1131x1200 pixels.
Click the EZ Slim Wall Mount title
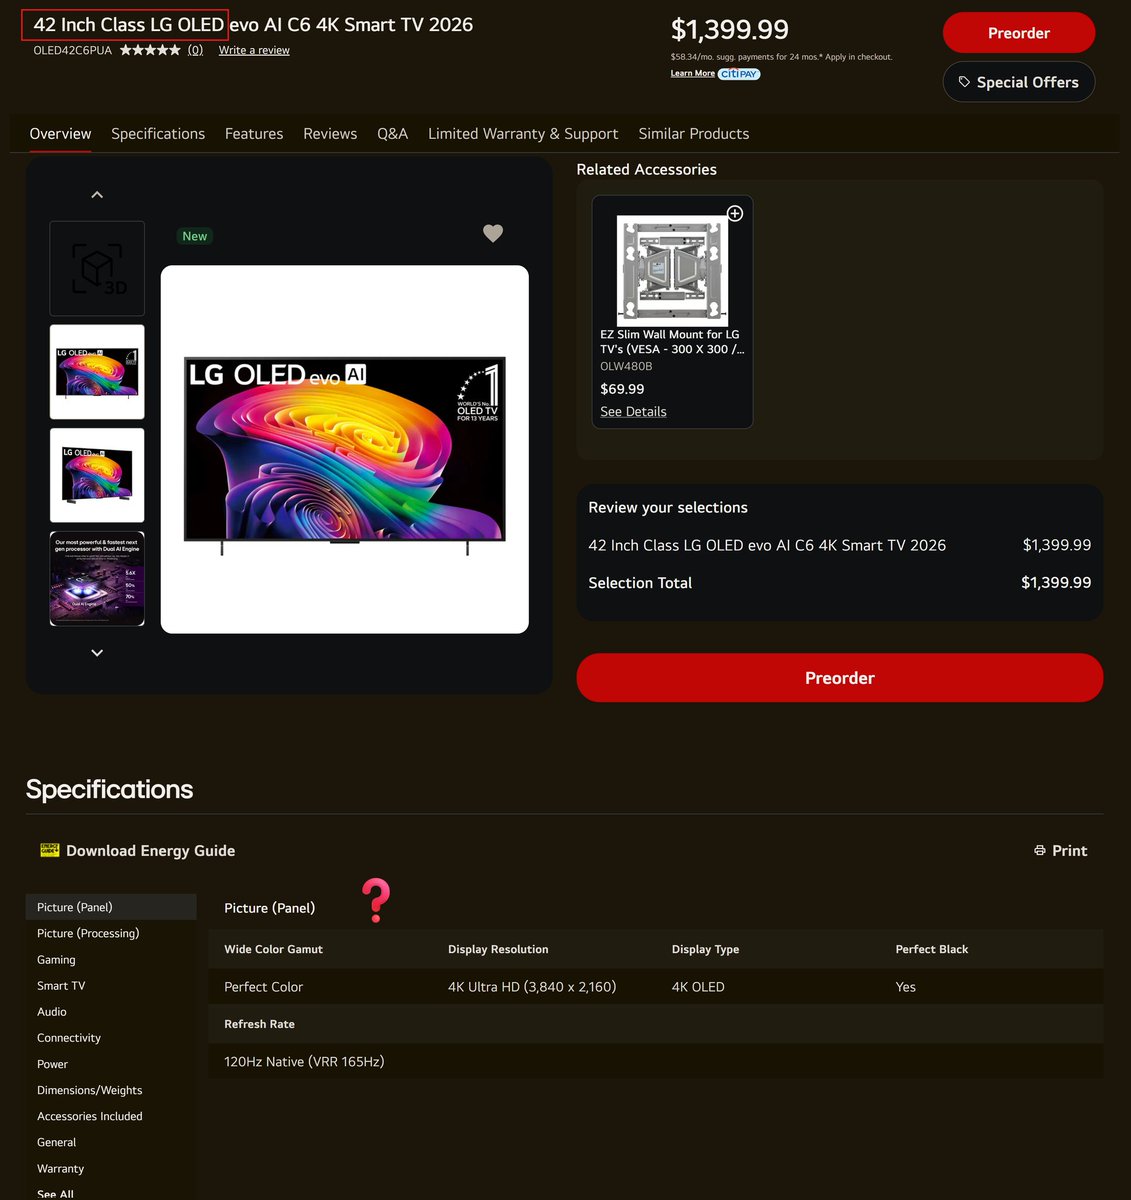[x=672, y=342]
